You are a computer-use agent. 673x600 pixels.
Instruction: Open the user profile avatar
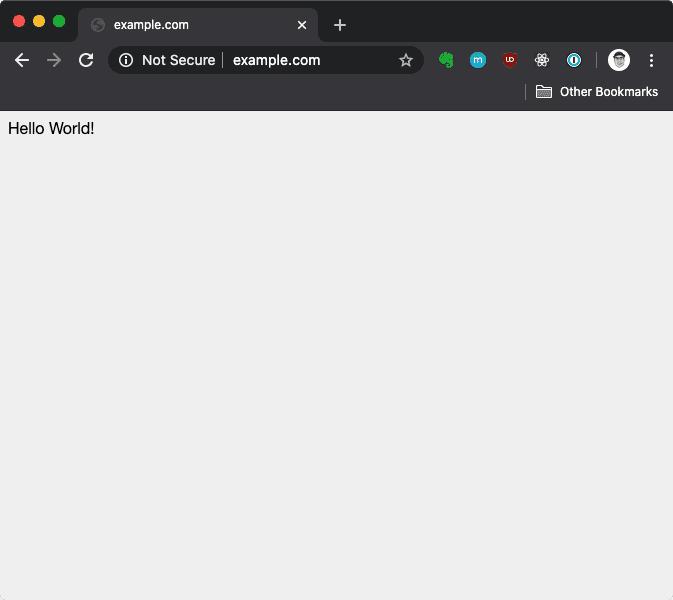pyautogui.click(x=619, y=60)
